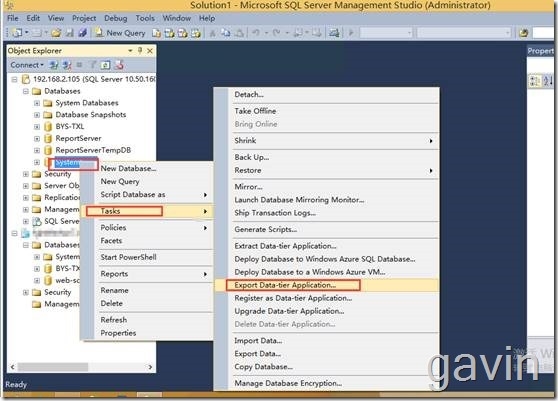Image resolution: width=558 pixels, height=401 pixels.
Task: Click the last Object Explorer toolbar icon
Action: 119,65
